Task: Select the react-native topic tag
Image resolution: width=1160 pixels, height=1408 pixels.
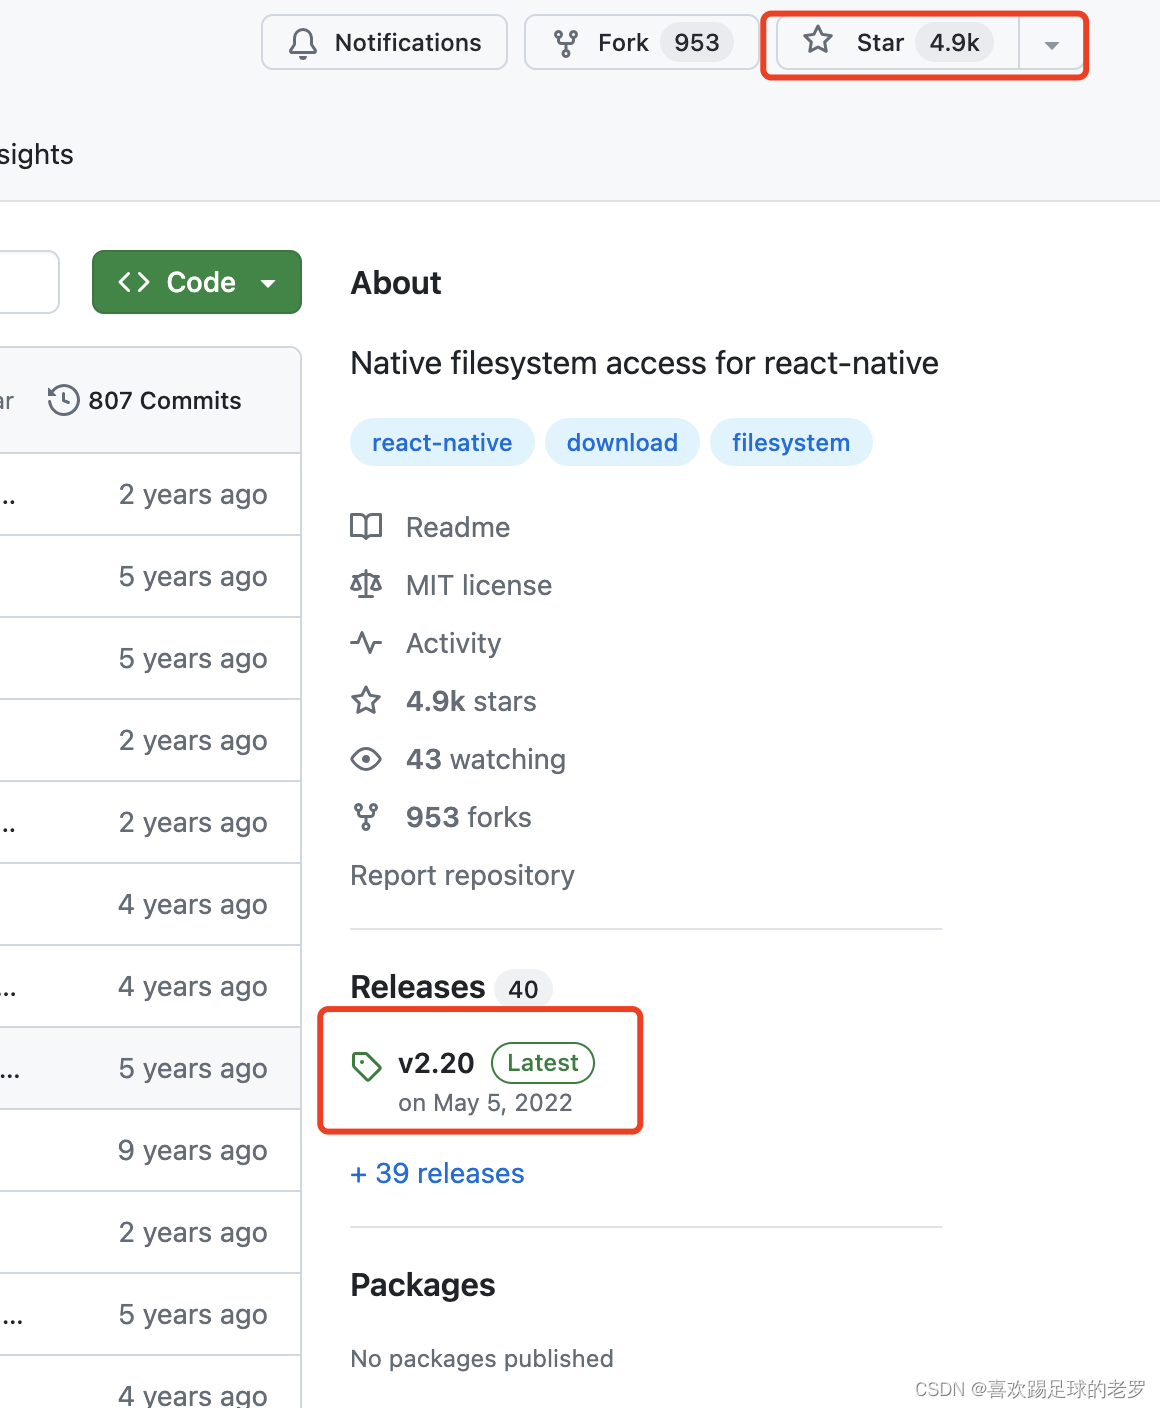Action: point(442,442)
